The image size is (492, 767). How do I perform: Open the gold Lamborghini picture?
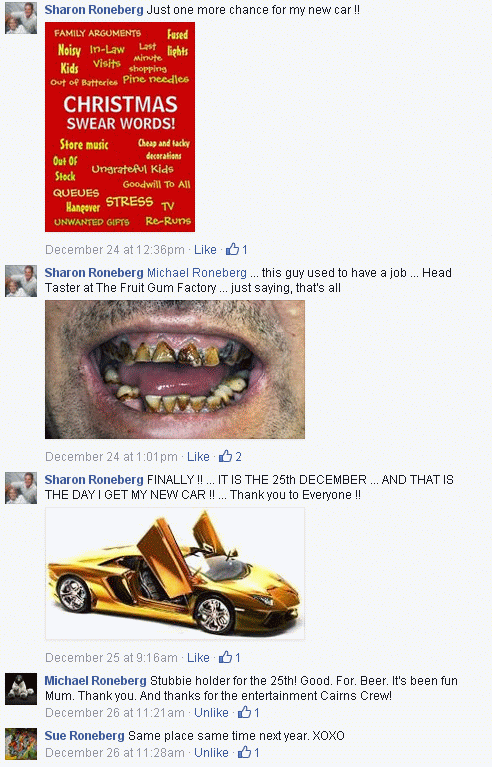(175, 574)
